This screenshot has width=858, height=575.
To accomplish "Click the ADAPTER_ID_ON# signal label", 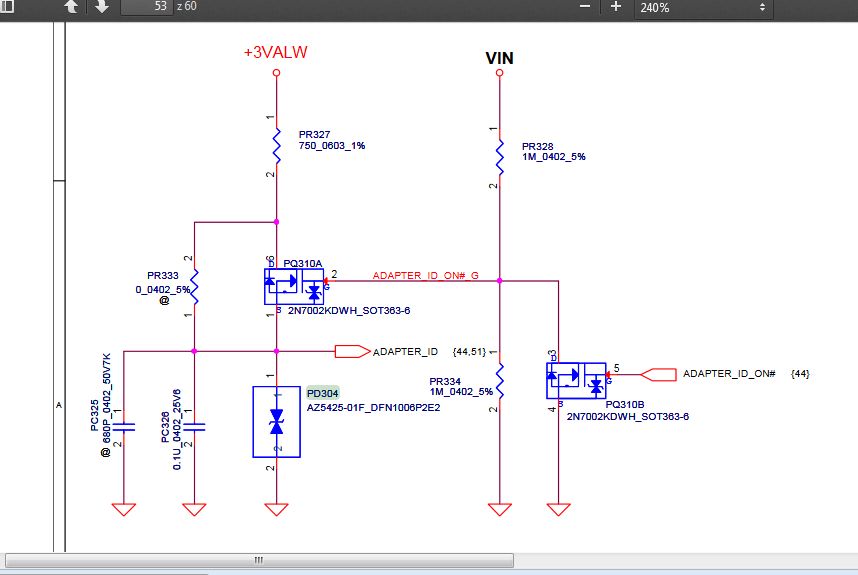I will pos(729,374).
